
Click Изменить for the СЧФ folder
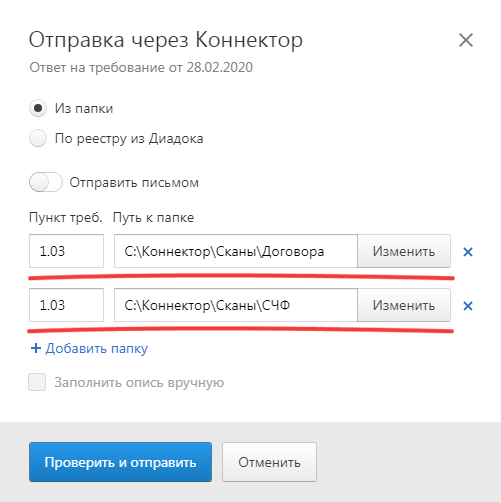tap(404, 305)
